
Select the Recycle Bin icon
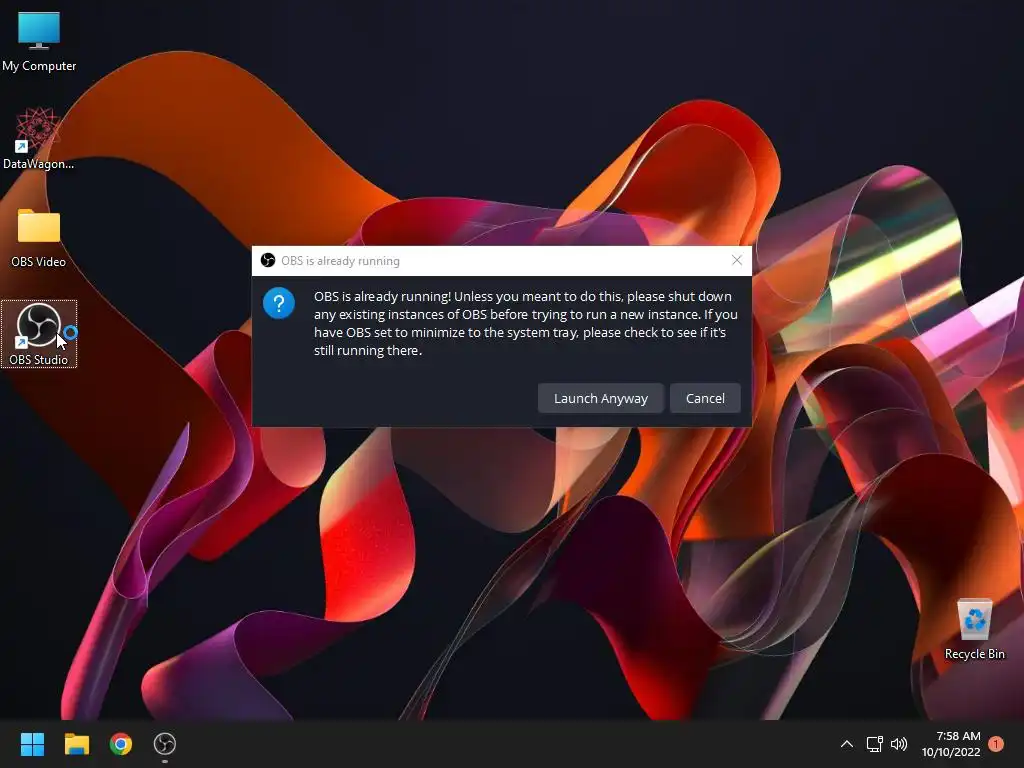[974, 630]
